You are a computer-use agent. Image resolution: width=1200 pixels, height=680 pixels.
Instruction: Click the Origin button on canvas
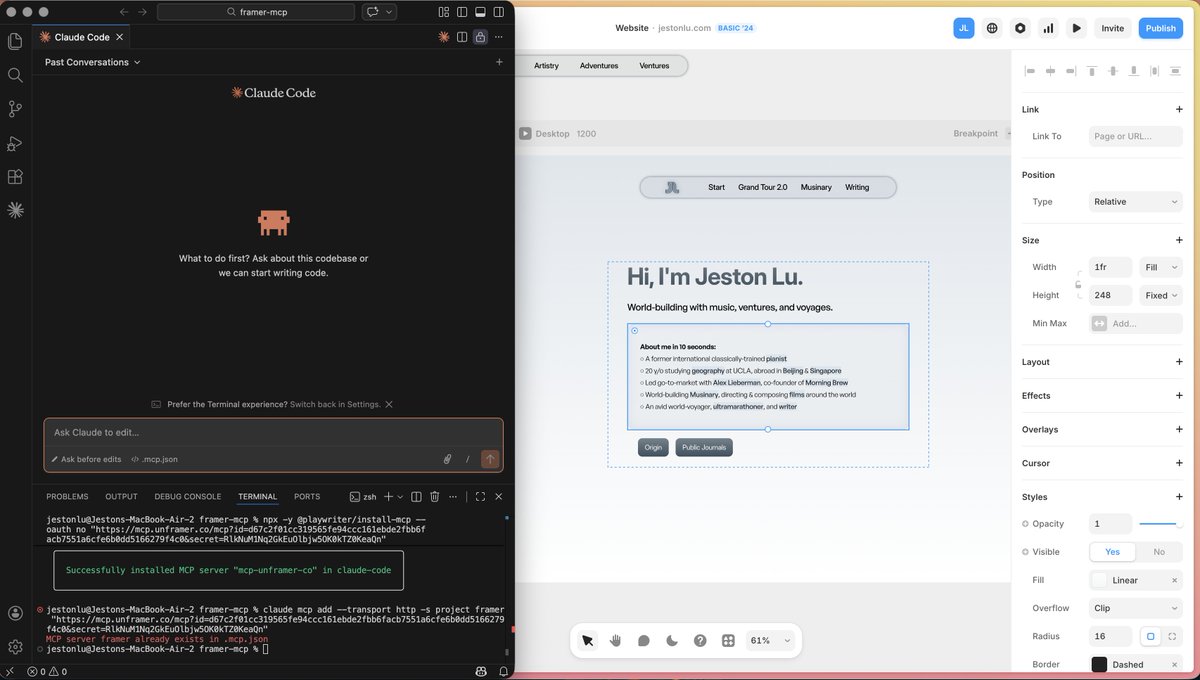pos(653,447)
